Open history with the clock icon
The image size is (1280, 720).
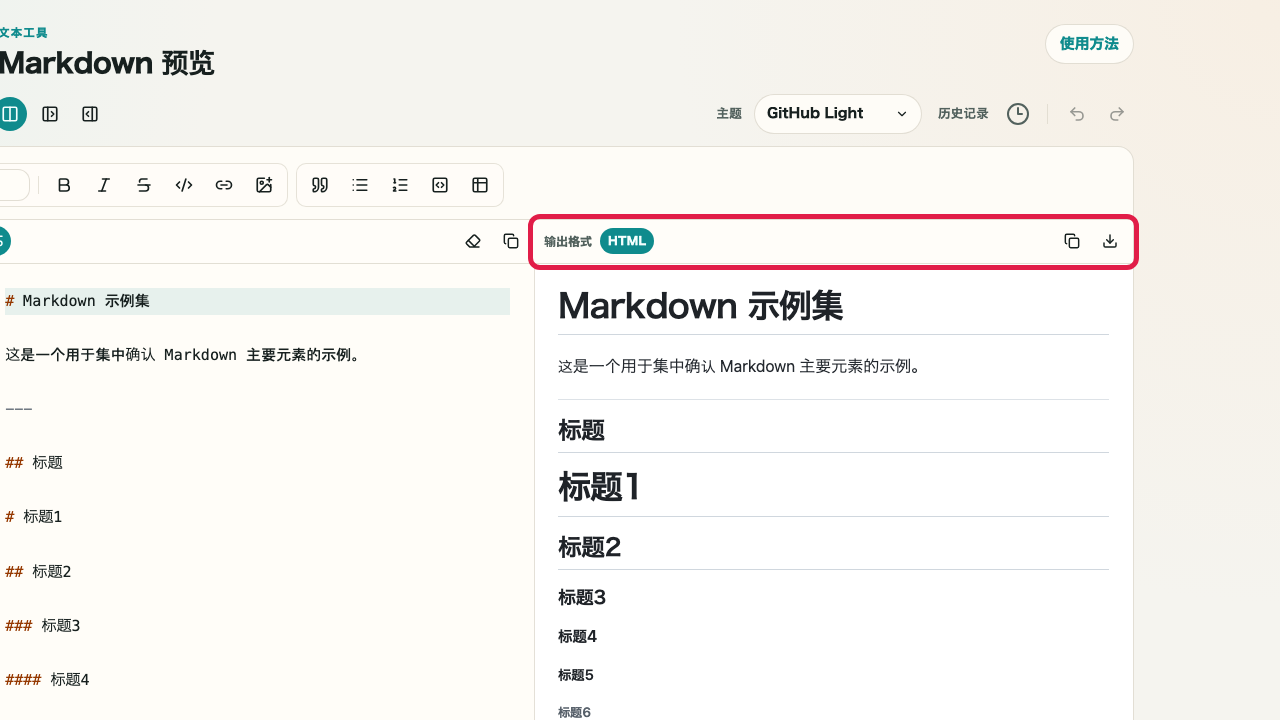point(1018,114)
